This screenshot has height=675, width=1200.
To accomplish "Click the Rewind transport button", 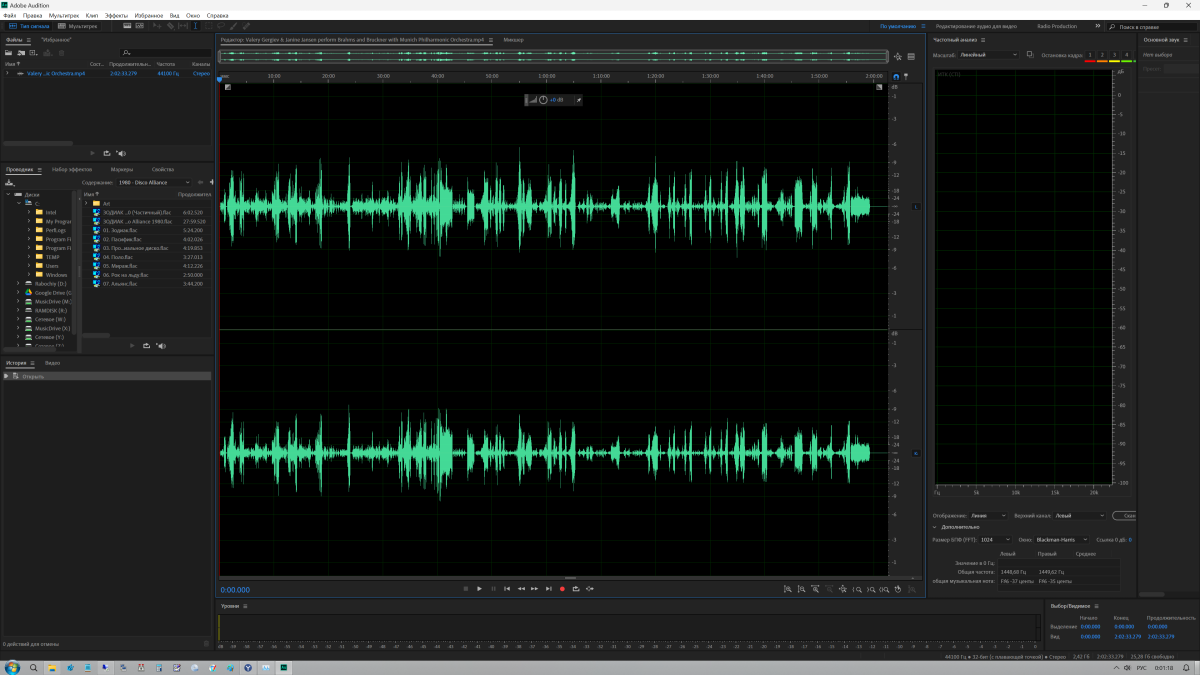I will (521, 589).
